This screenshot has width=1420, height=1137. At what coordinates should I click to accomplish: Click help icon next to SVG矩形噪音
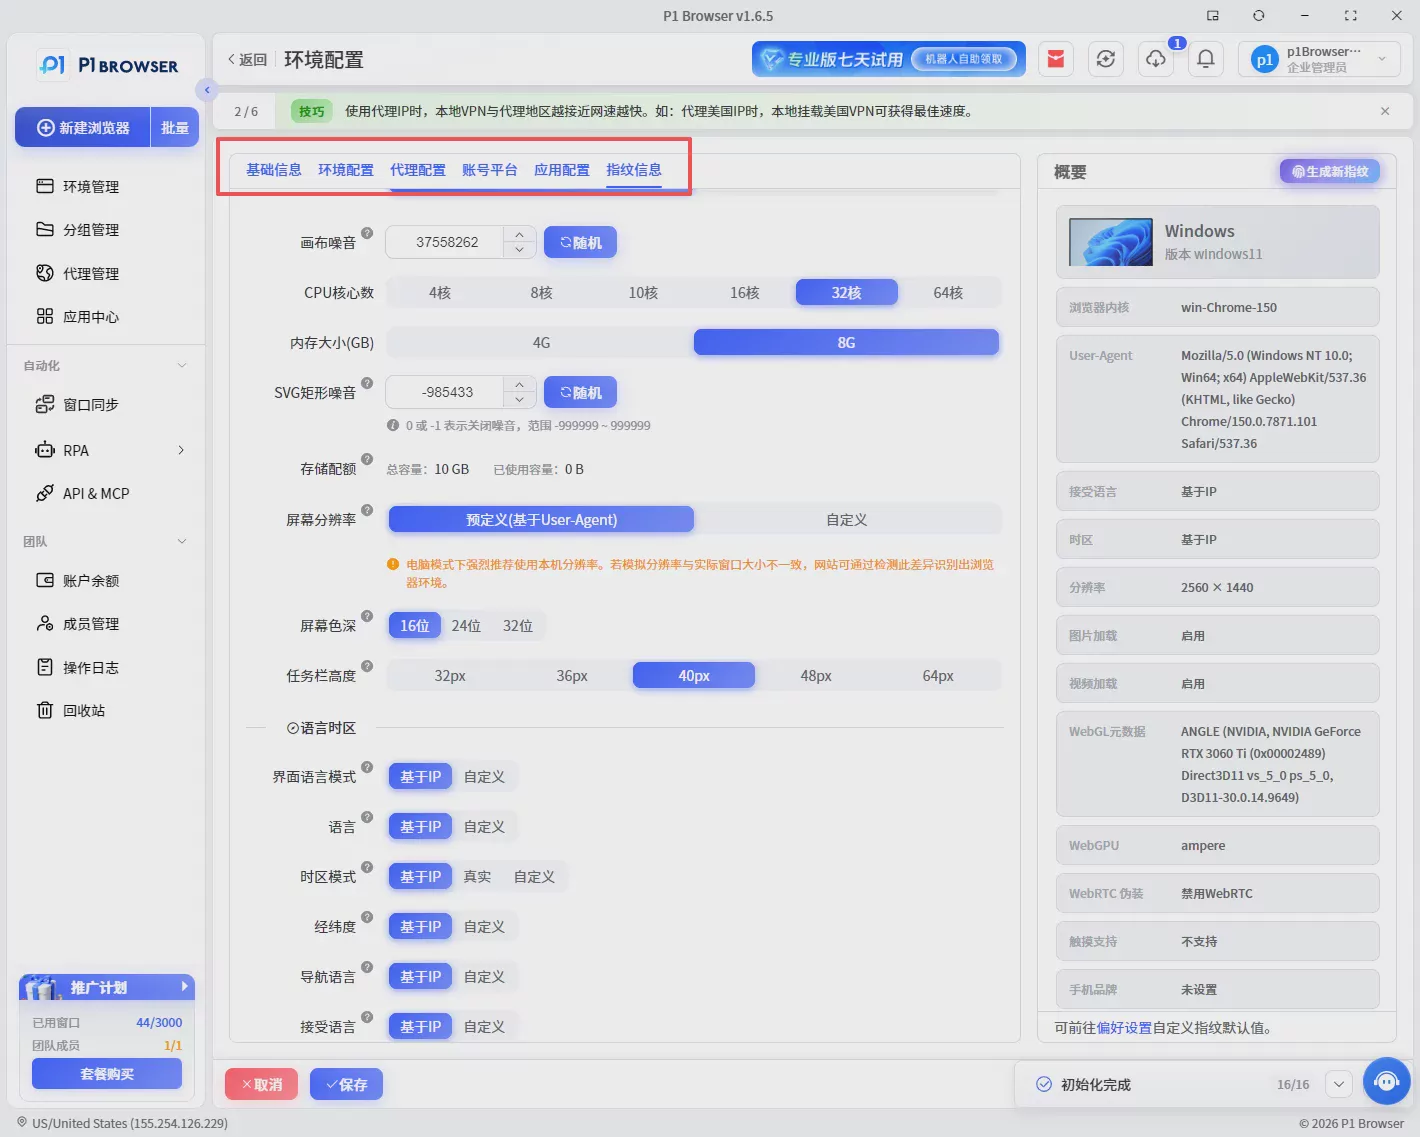367,383
